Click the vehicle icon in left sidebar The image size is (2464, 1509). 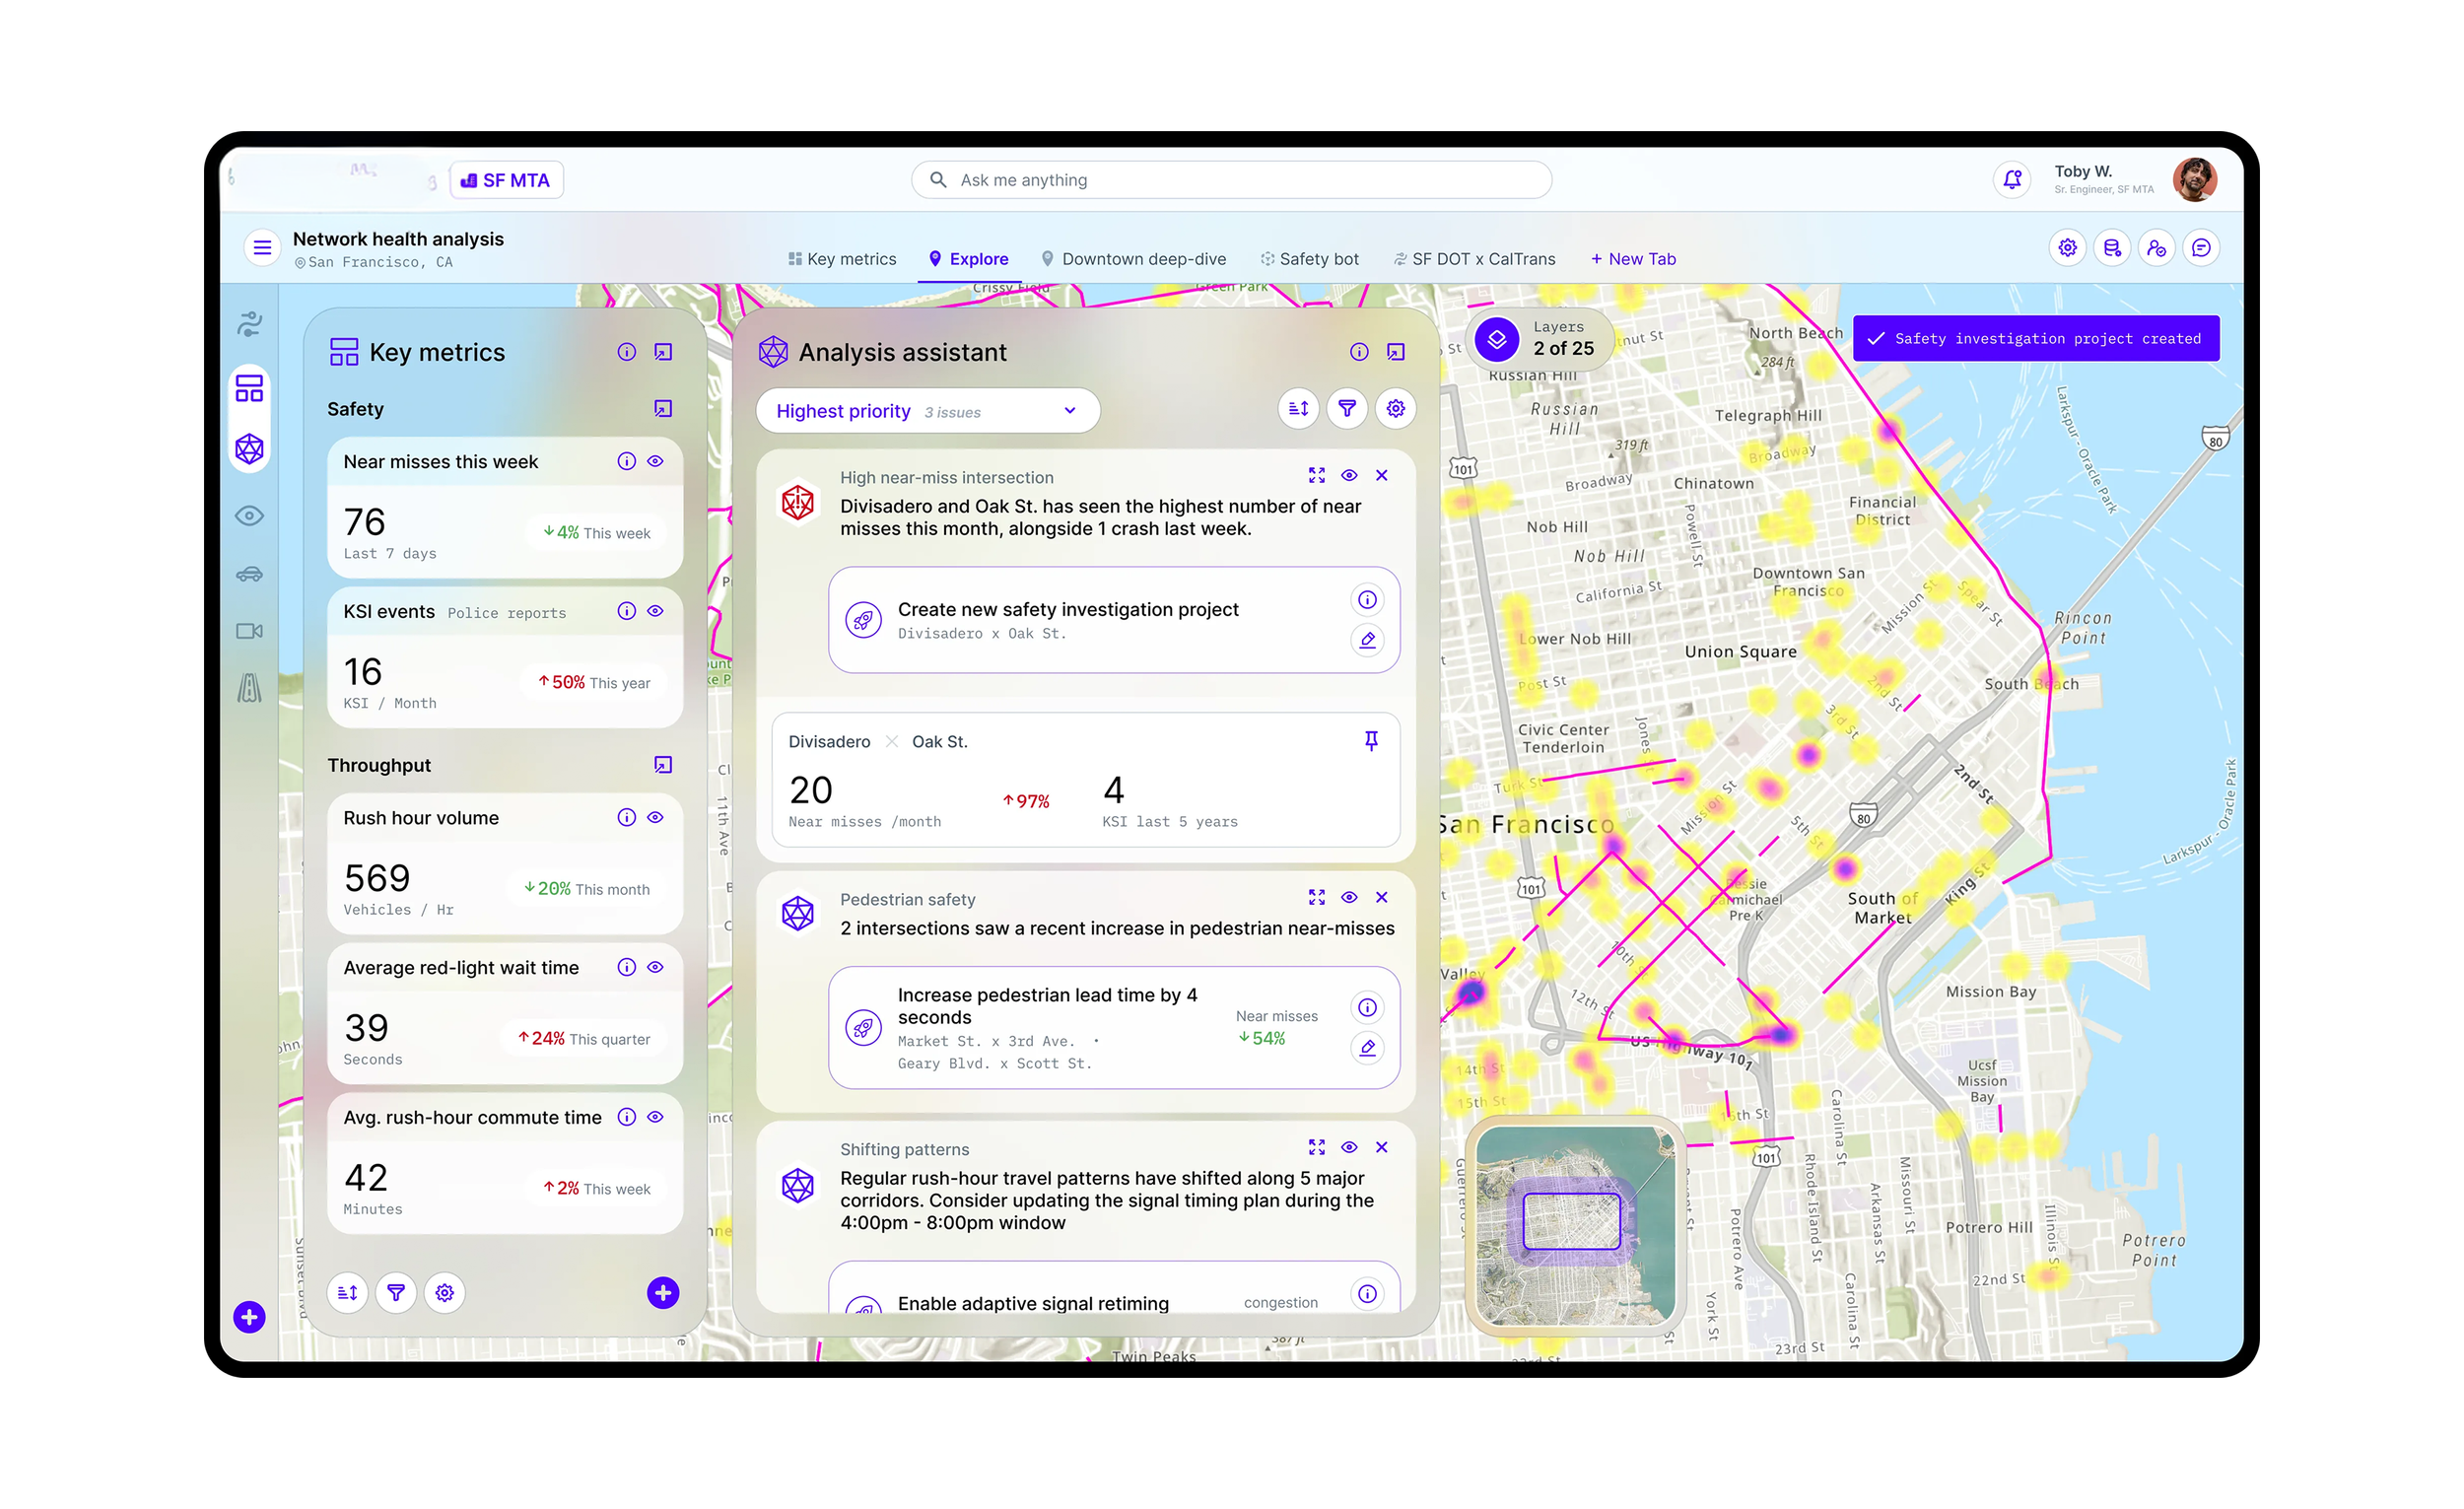[x=249, y=574]
